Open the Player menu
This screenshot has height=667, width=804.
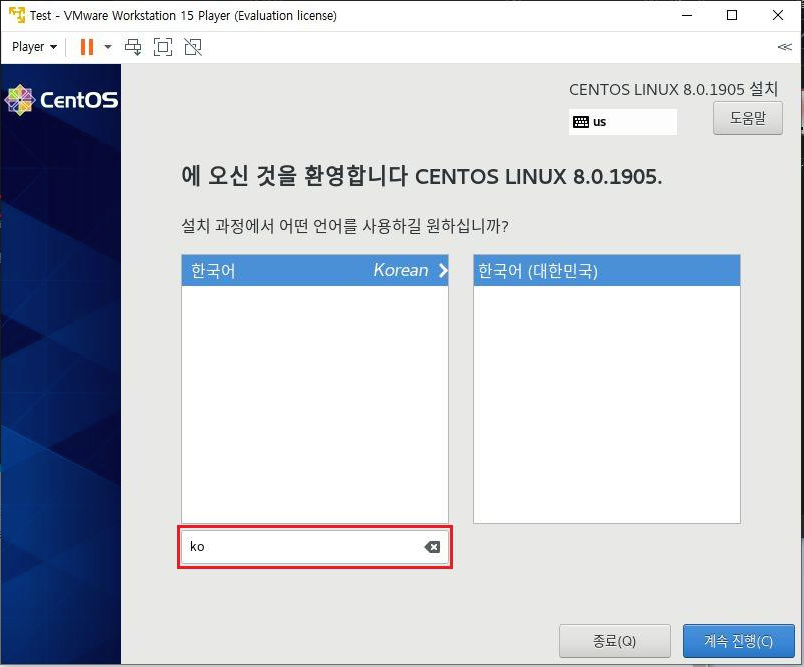34,47
